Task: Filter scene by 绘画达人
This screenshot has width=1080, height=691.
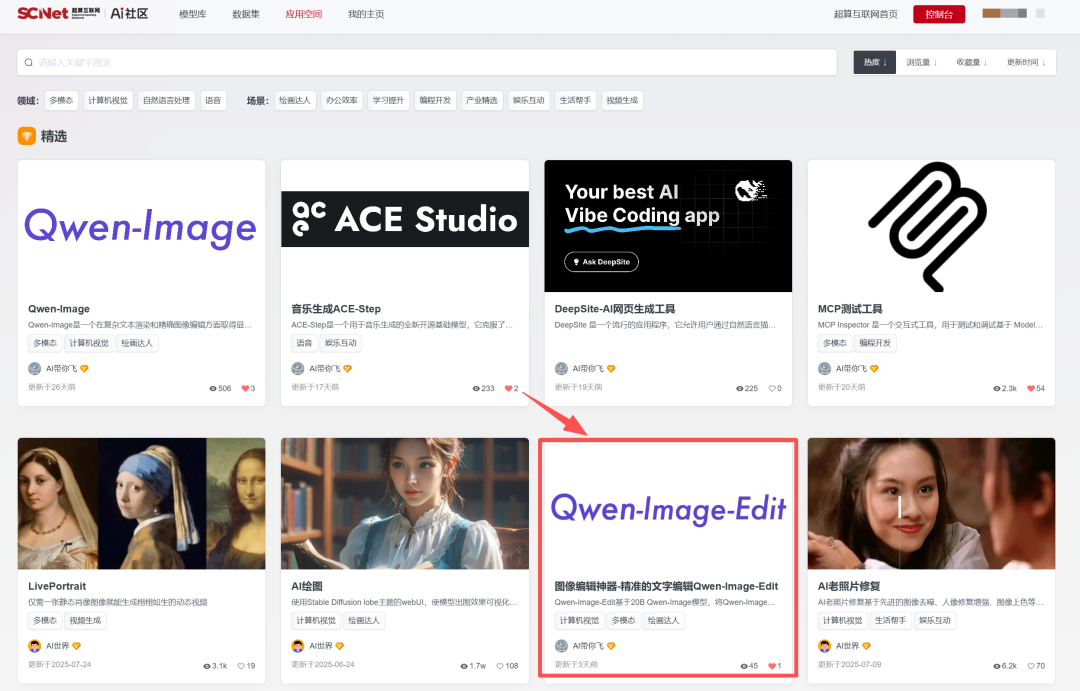Action: pyautogui.click(x=295, y=101)
